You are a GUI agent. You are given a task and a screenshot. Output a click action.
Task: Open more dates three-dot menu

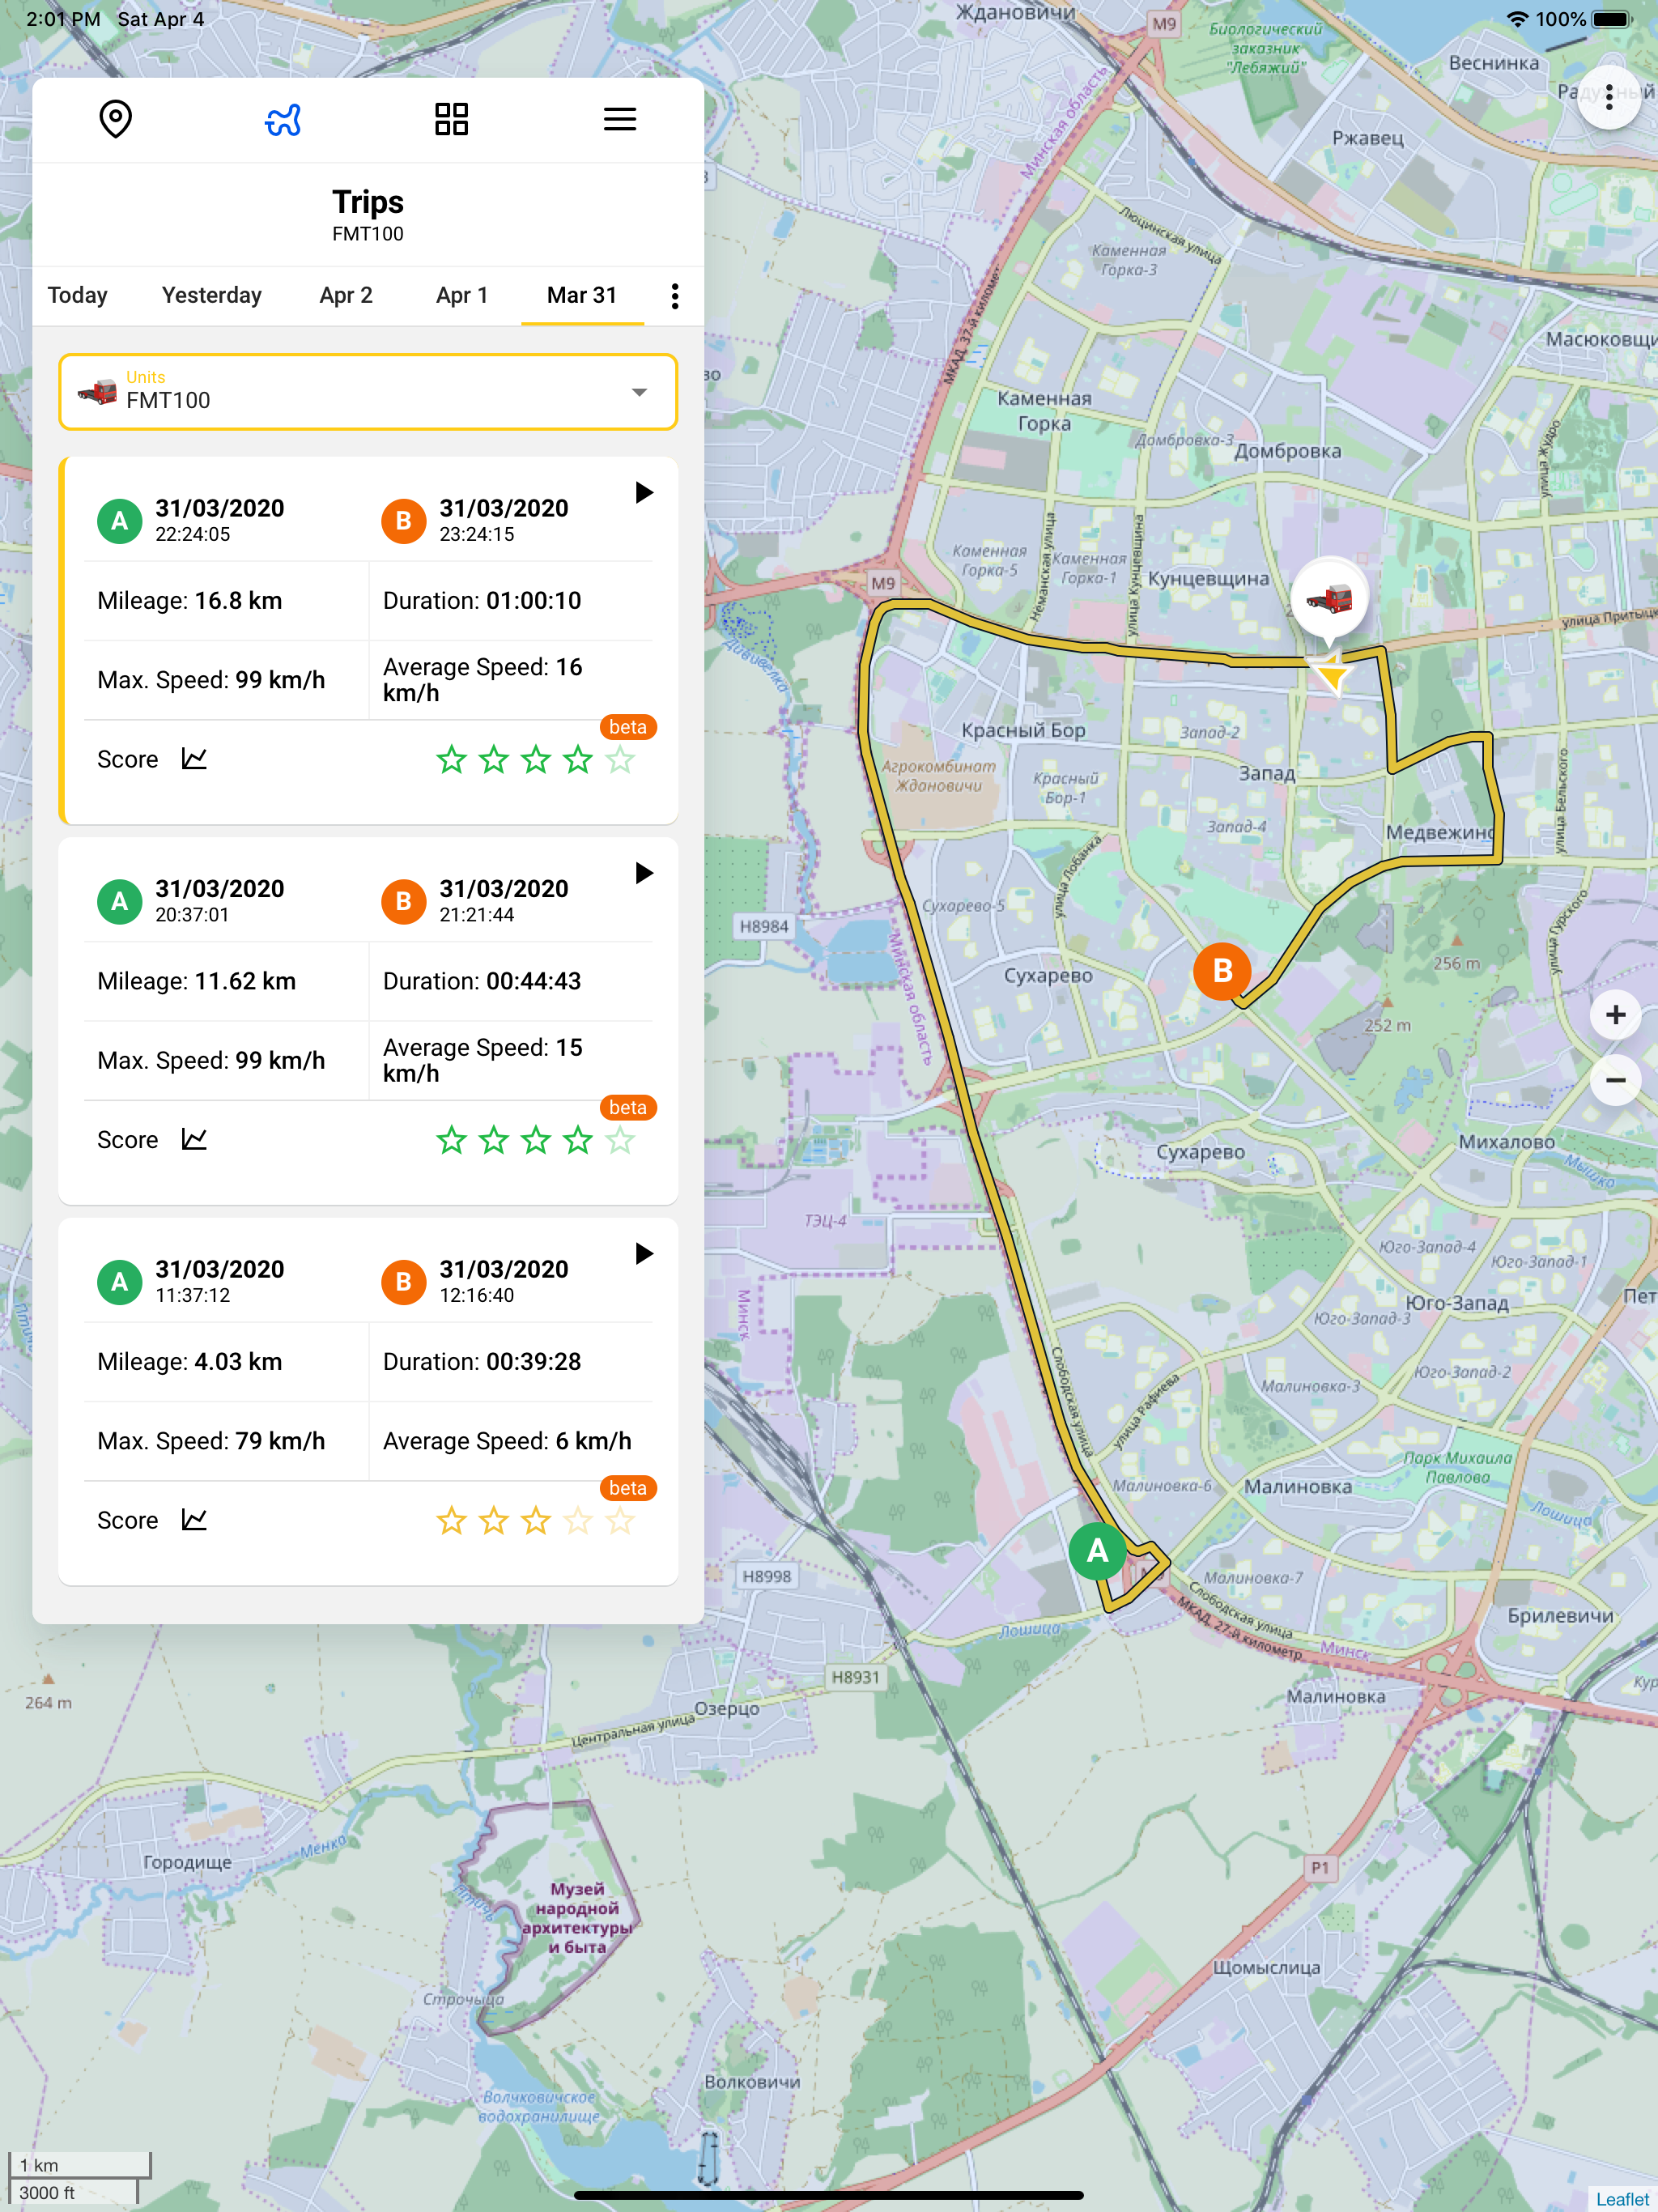click(675, 296)
